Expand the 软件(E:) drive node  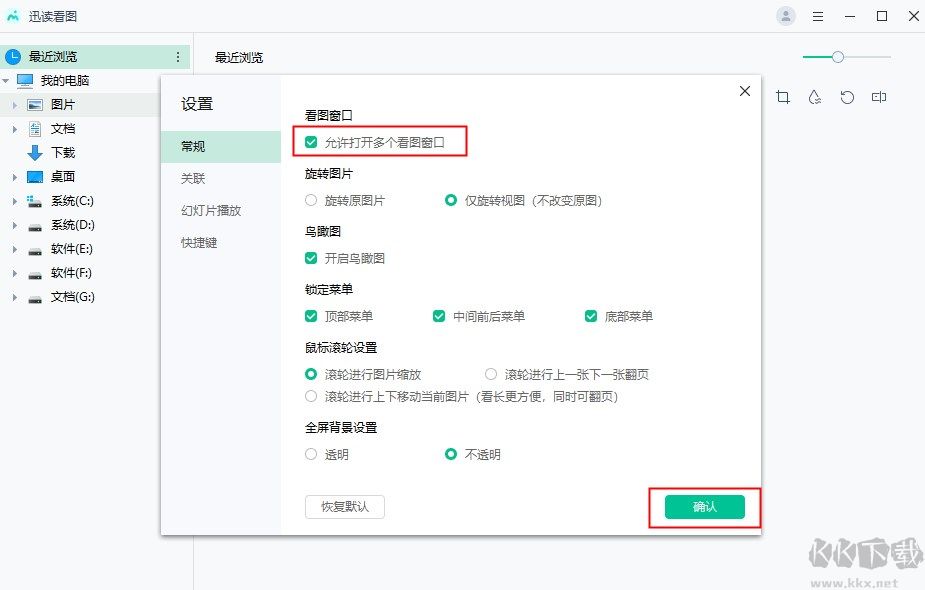(x=14, y=249)
